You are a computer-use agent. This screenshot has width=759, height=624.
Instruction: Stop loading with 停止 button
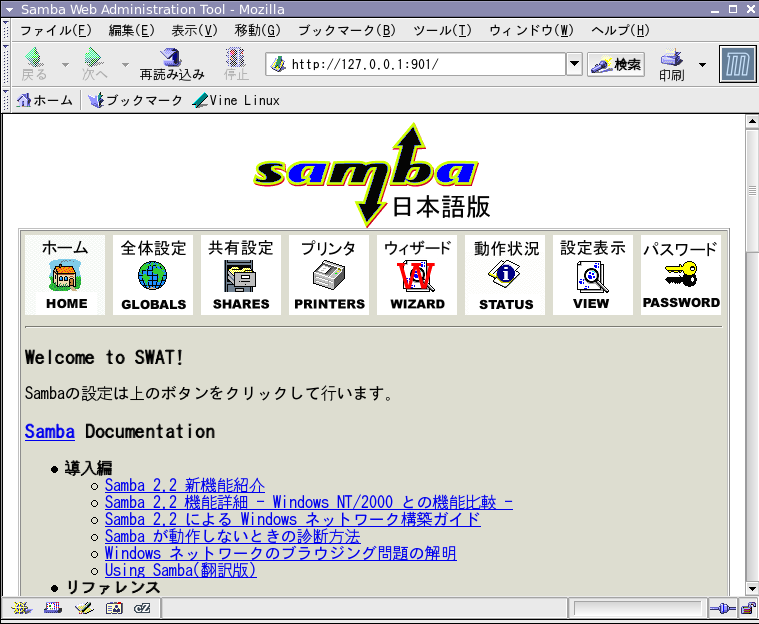236,64
